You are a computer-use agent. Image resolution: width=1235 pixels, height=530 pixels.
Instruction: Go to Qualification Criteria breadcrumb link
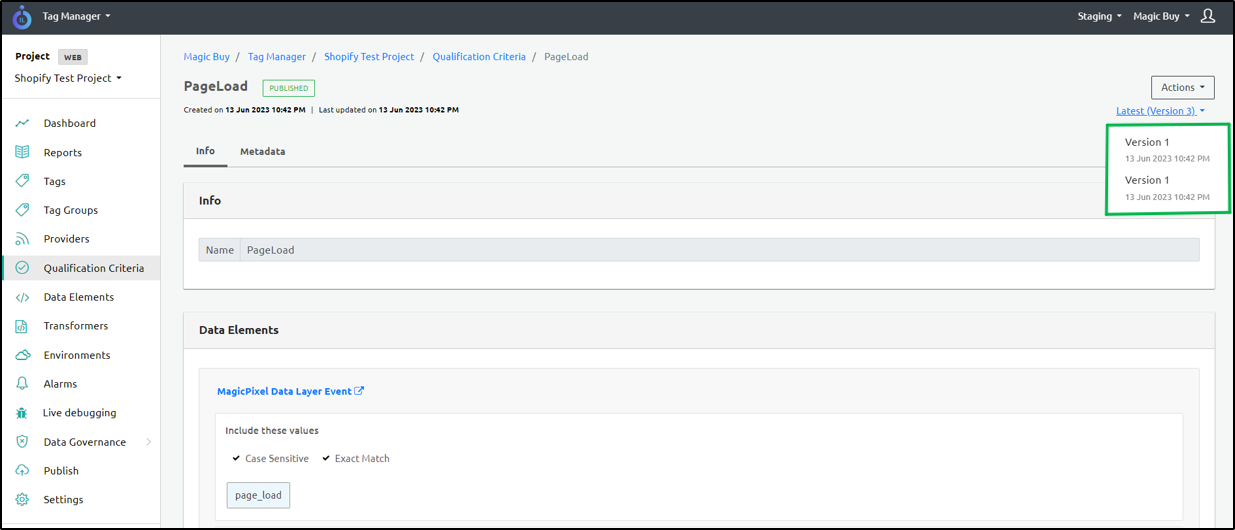pyautogui.click(x=478, y=57)
